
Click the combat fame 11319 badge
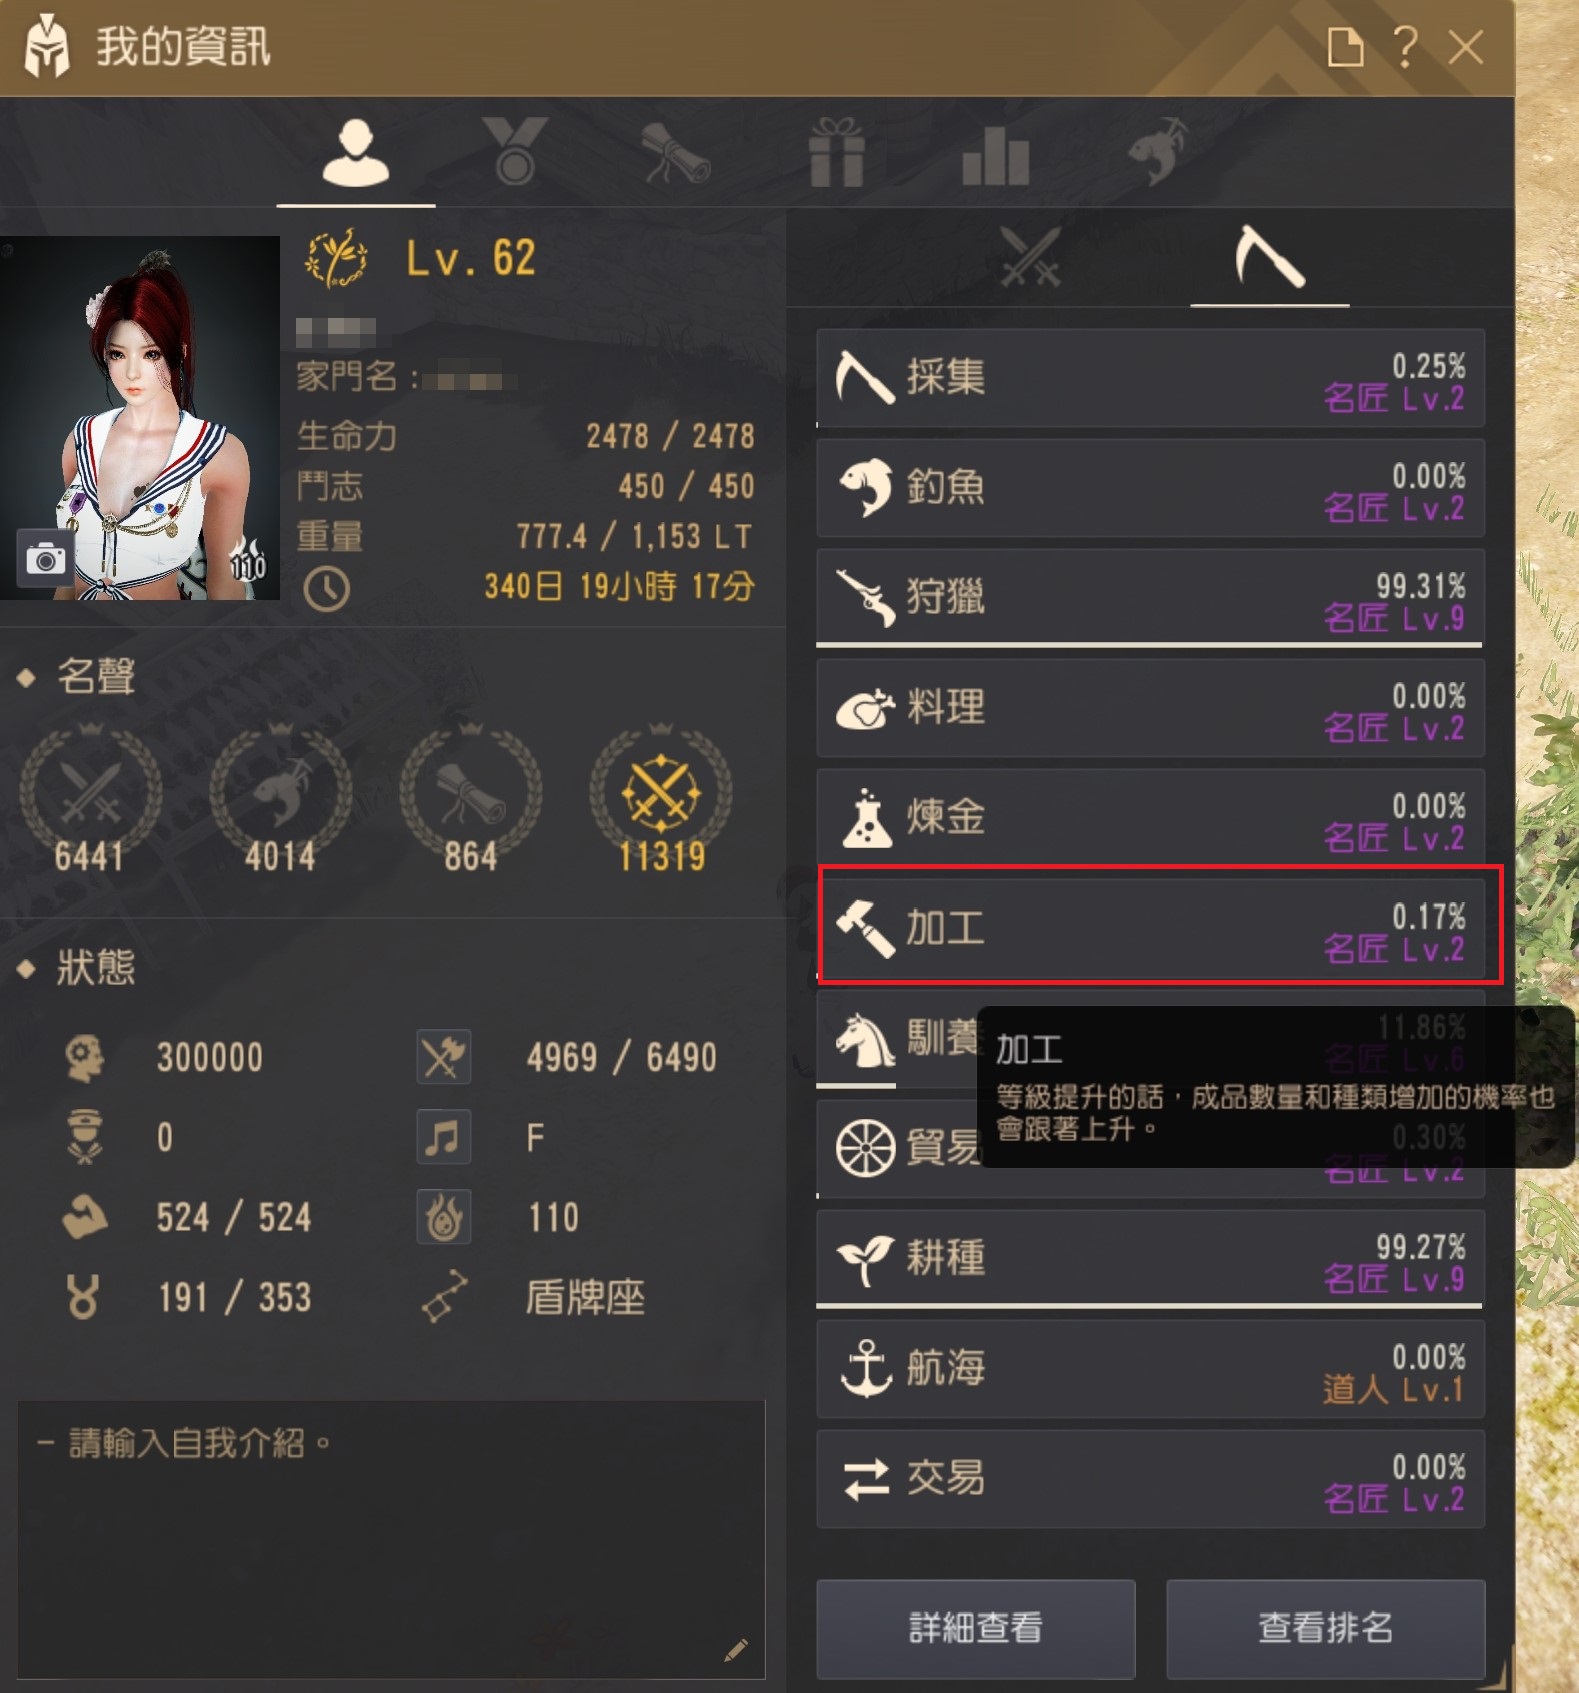661,800
